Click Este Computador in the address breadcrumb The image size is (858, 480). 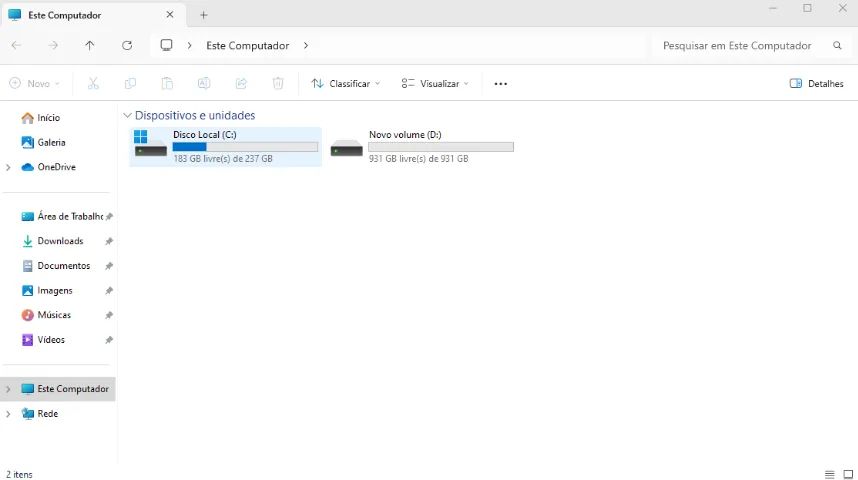pyautogui.click(x=247, y=45)
